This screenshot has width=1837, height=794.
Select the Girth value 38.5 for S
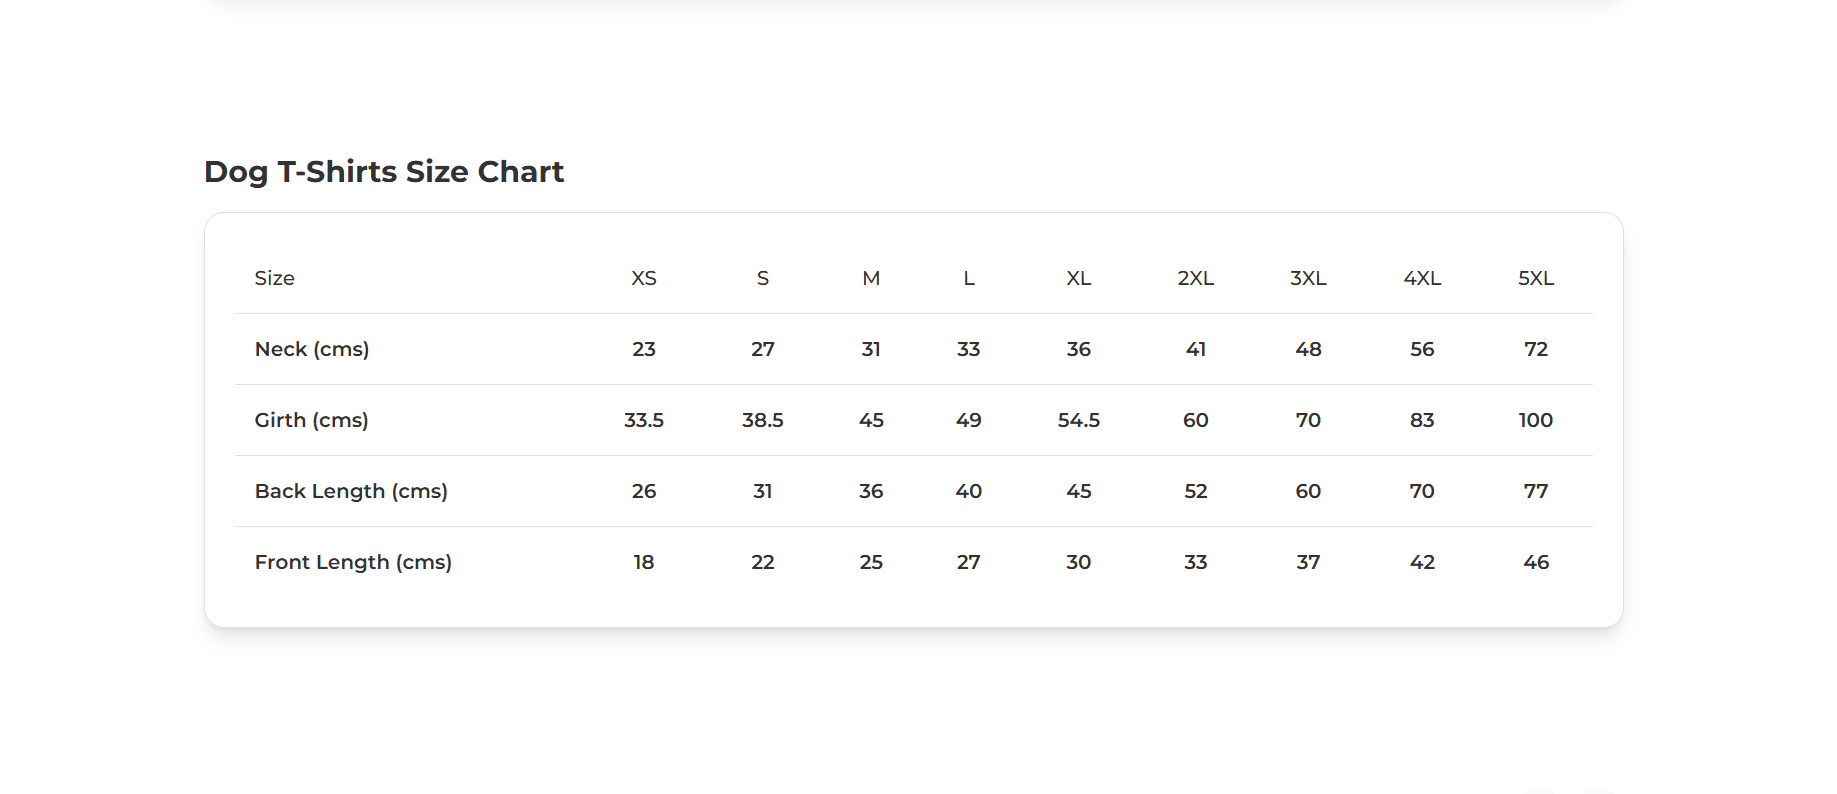763,420
